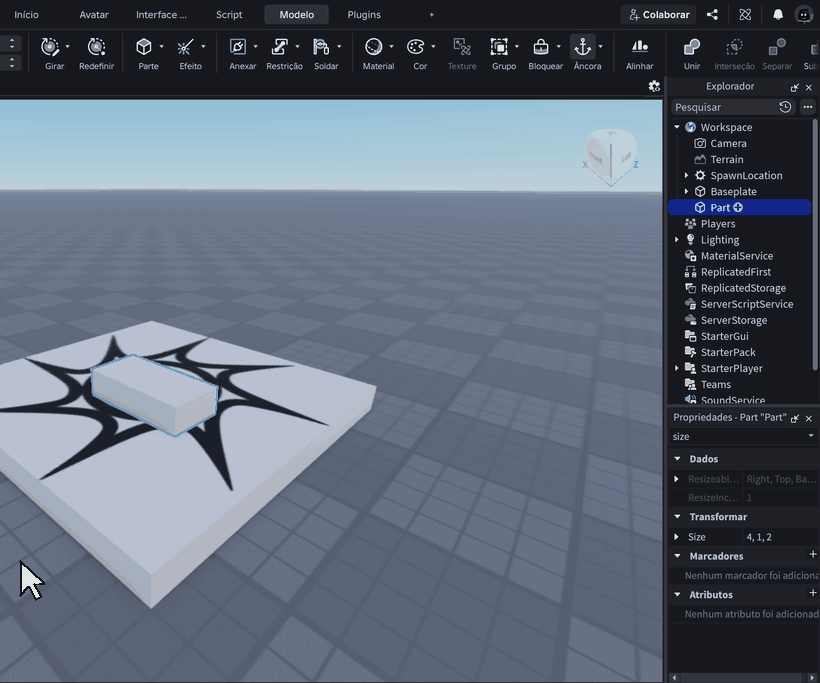The width and height of the screenshot is (820, 683).
Task: Open viewport settings gear icon
Action: (x=654, y=86)
